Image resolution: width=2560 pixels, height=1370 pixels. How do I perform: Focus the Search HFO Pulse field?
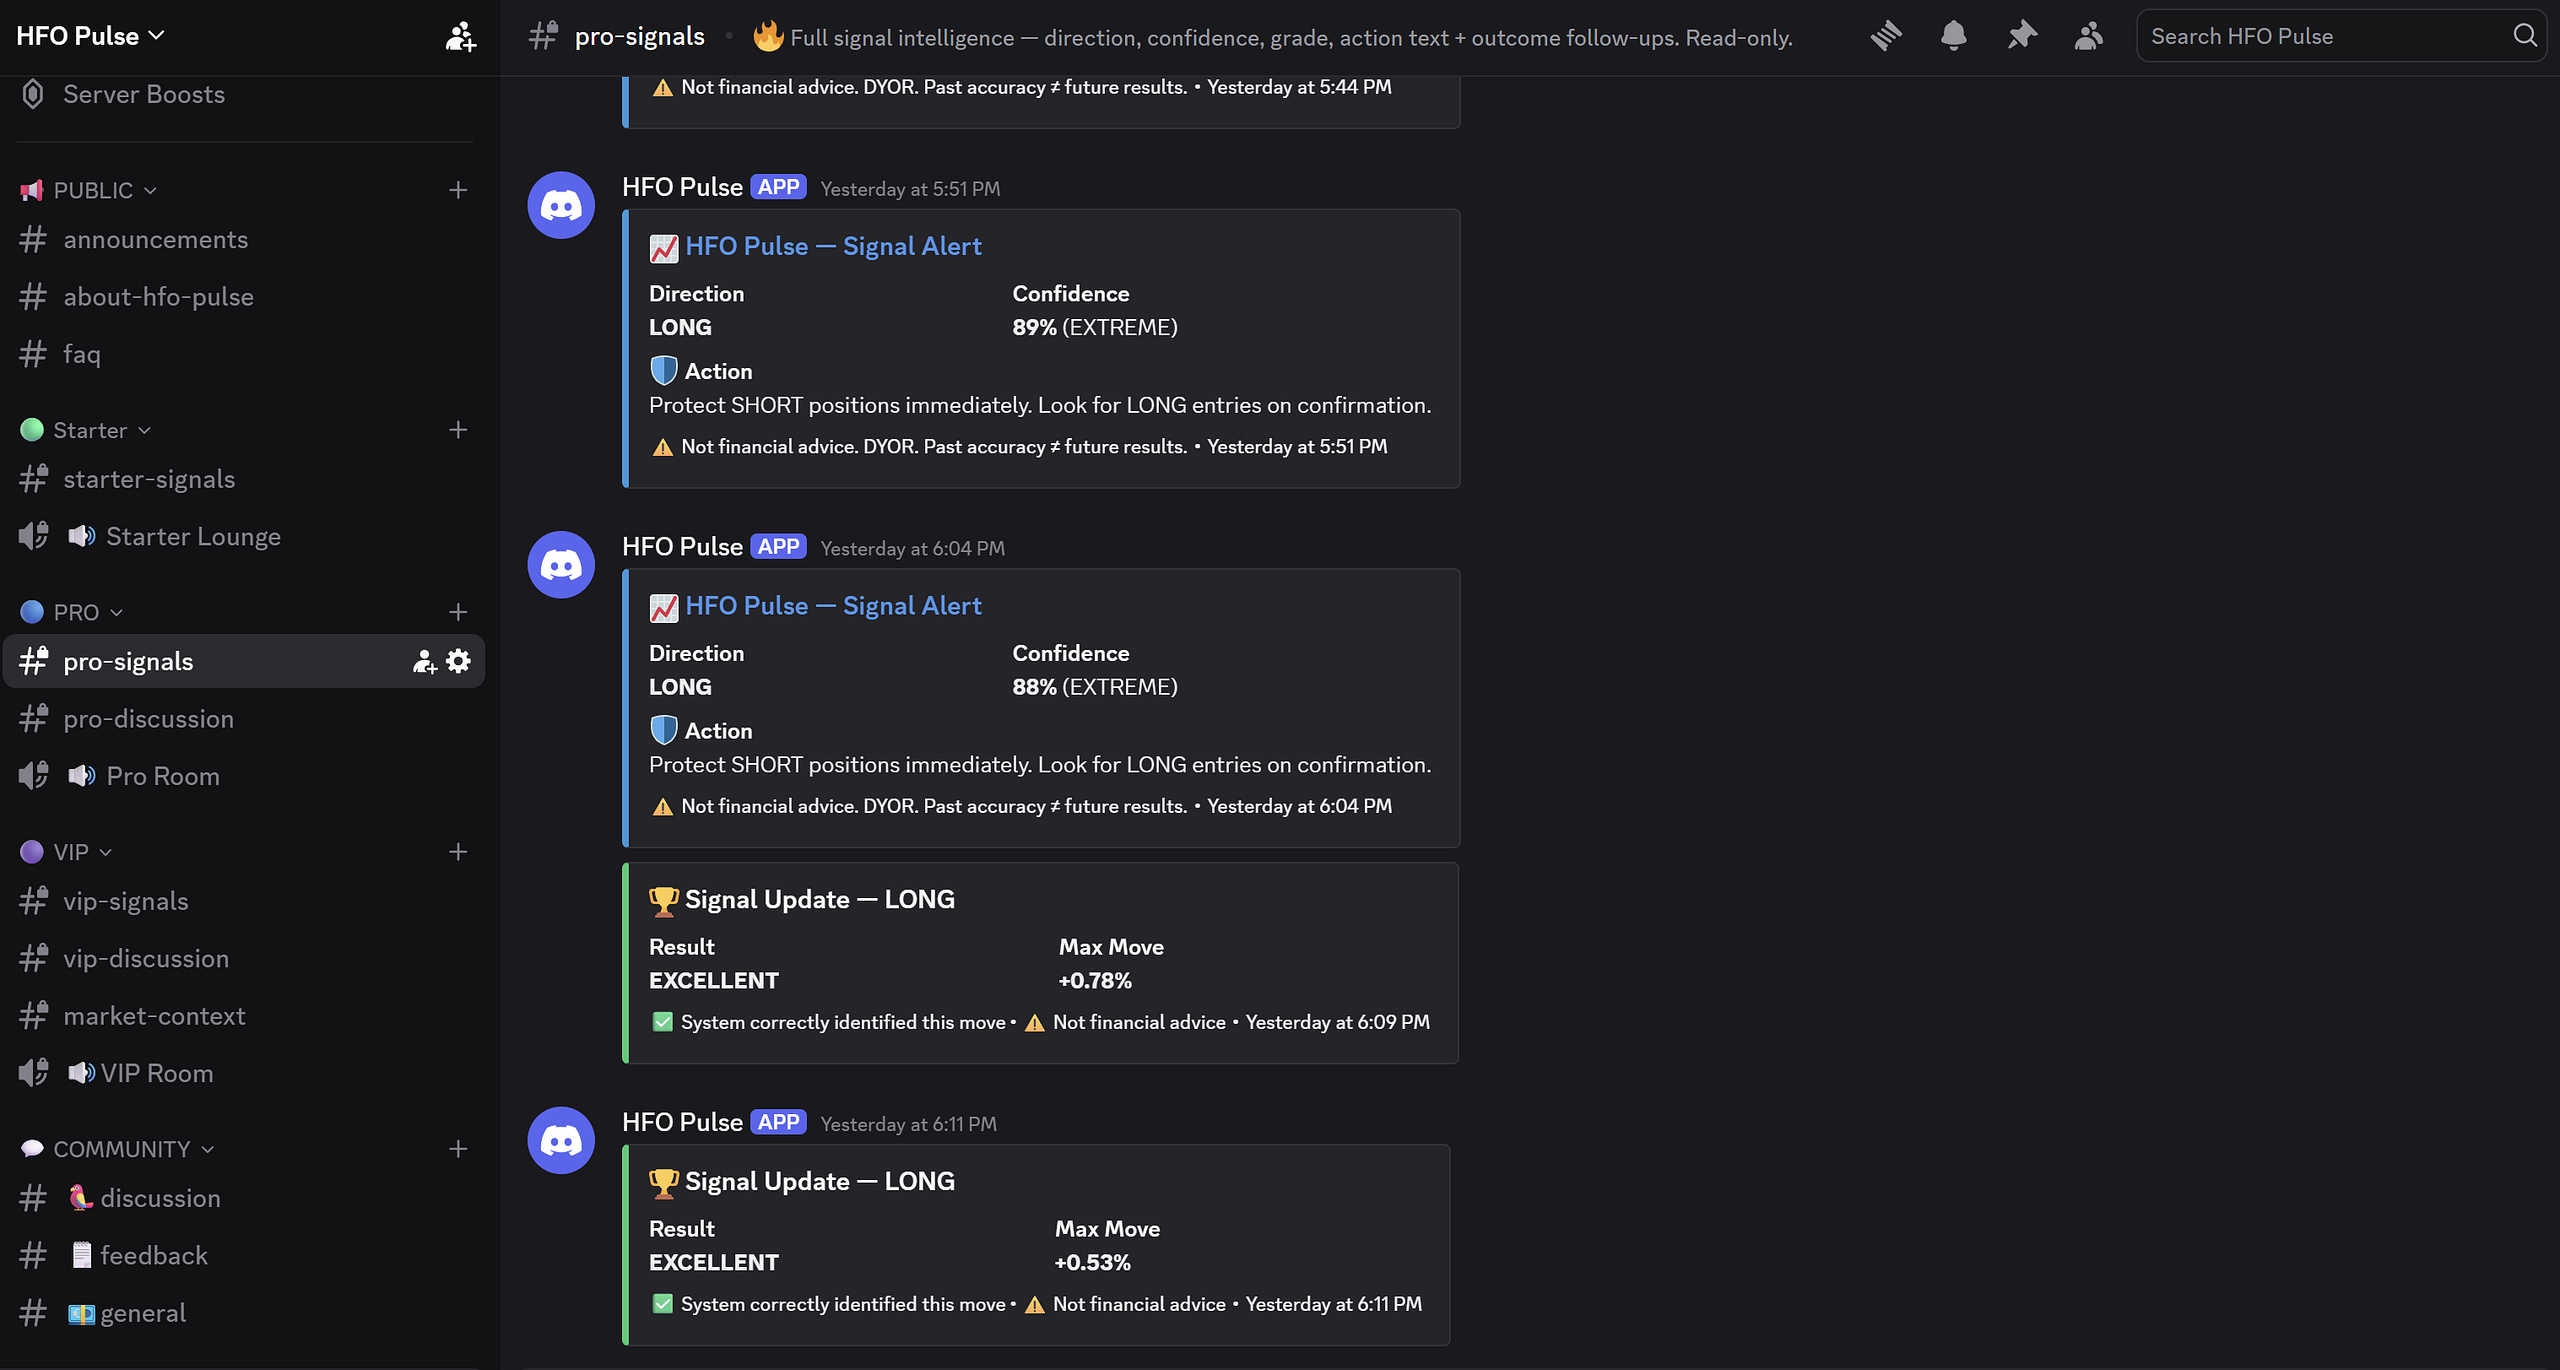(x=2340, y=36)
